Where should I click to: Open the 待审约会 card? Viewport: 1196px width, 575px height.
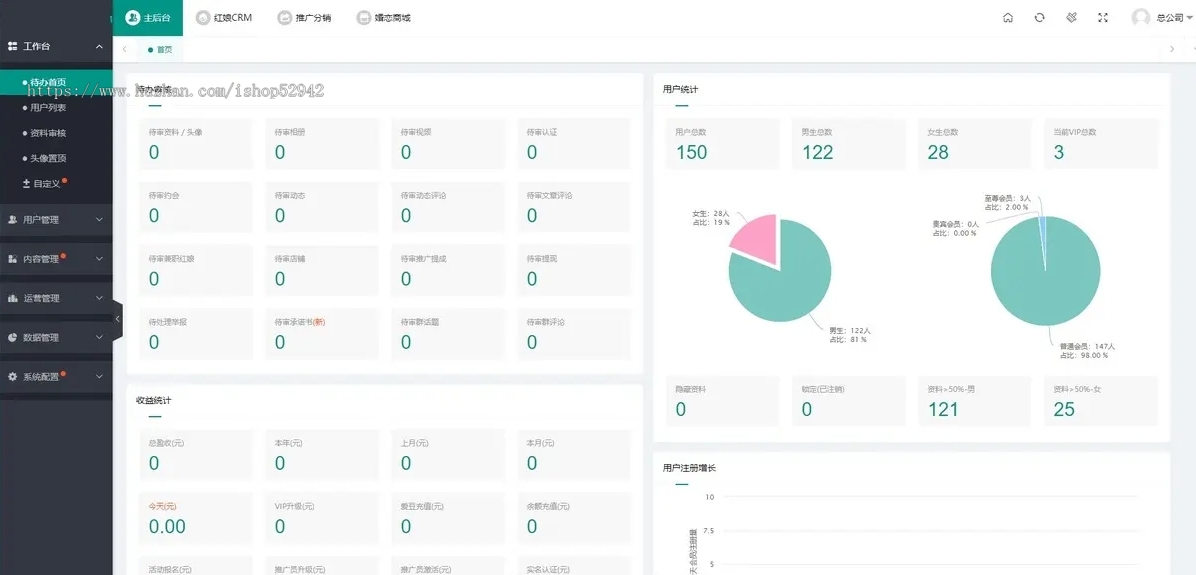click(x=195, y=207)
